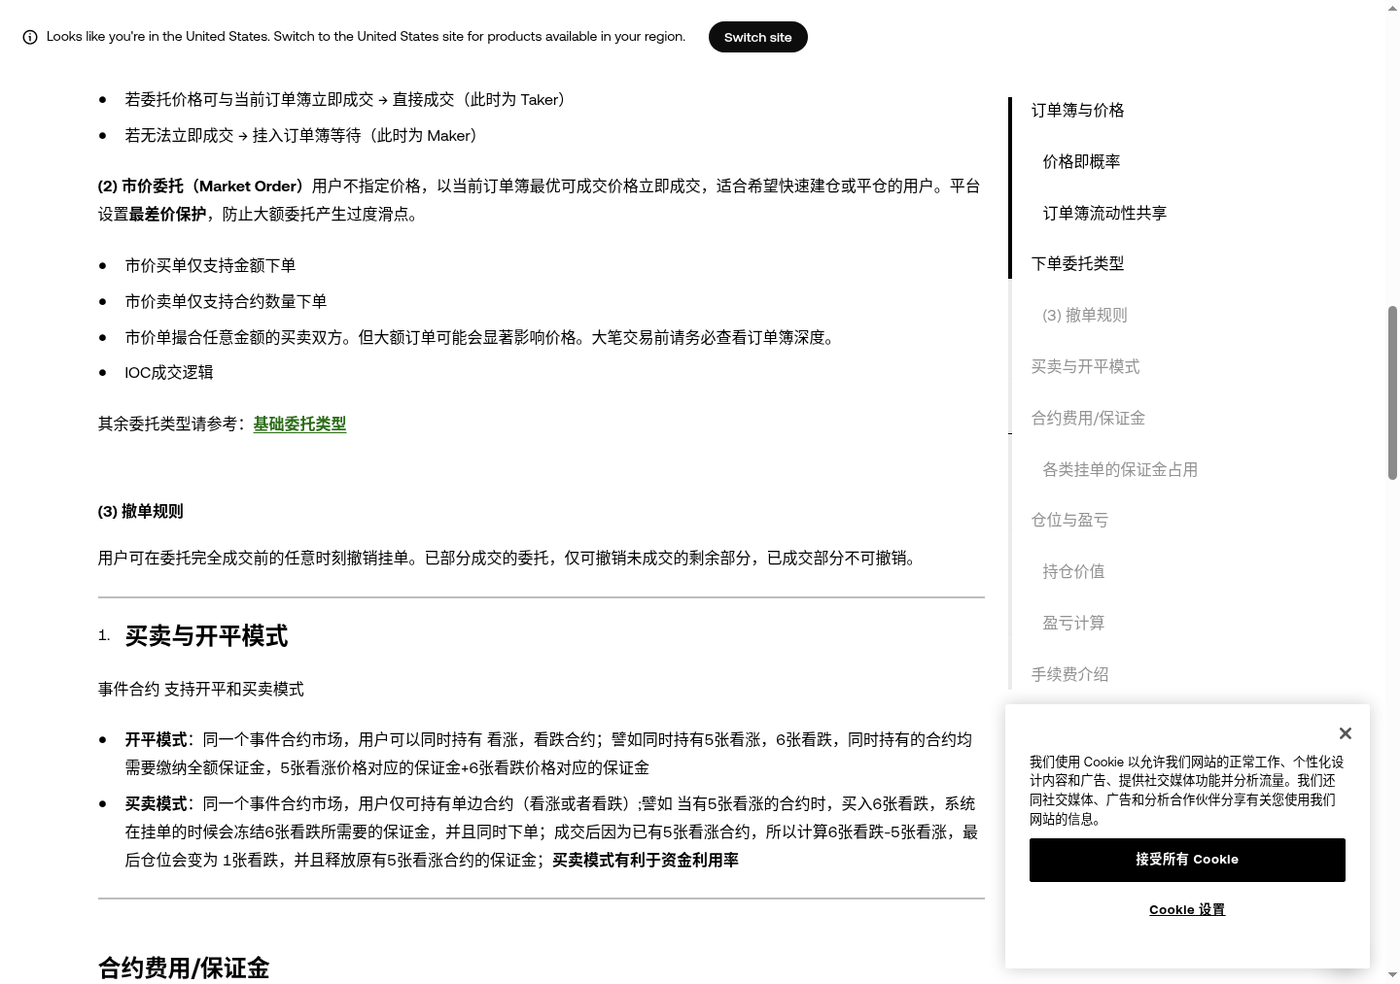Accept all cookies with 接受所有 Cookie
1400x984 pixels.
(1187, 860)
